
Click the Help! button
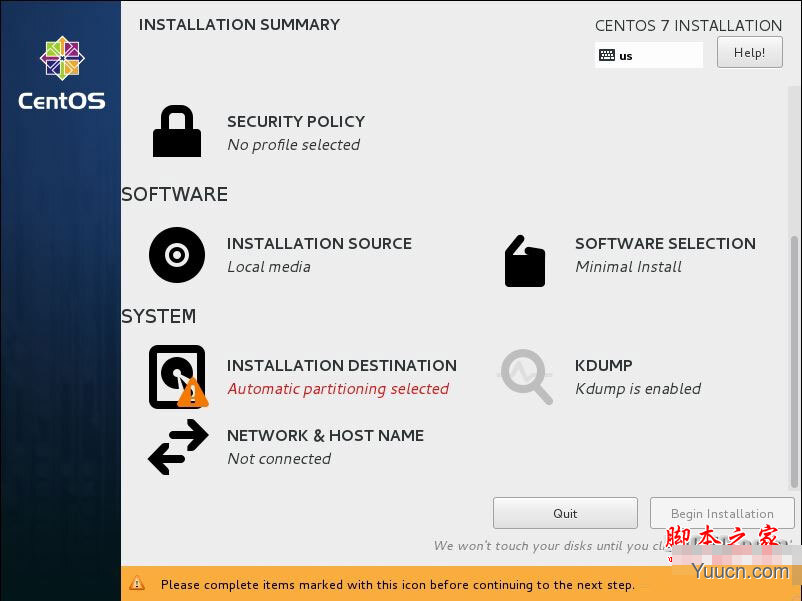750,52
